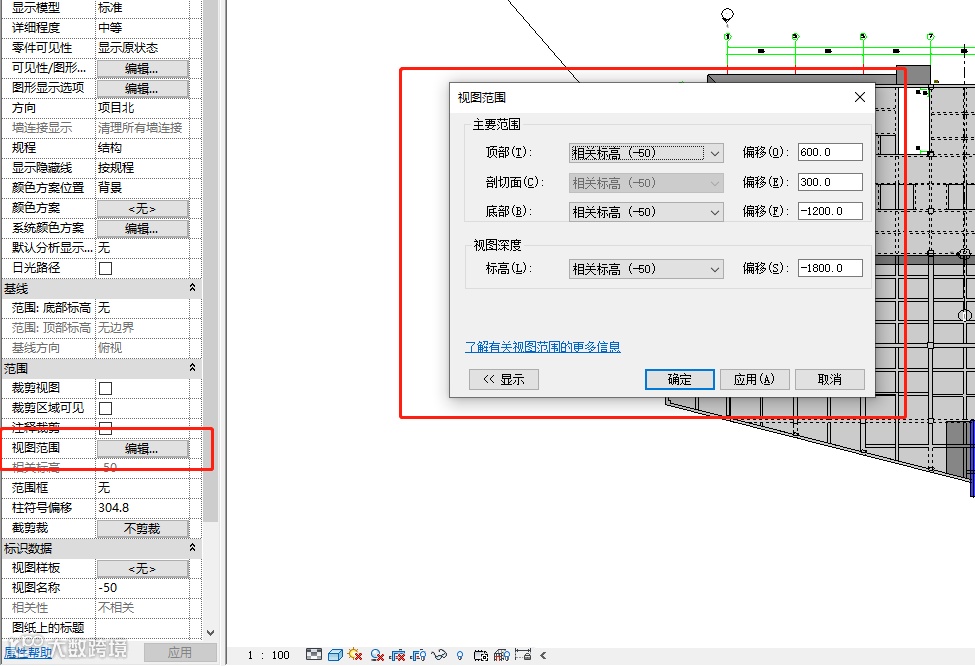This screenshot has width=975, height=666.
Task: Collapse the 基线 section
Action: (x=192, y=288)
